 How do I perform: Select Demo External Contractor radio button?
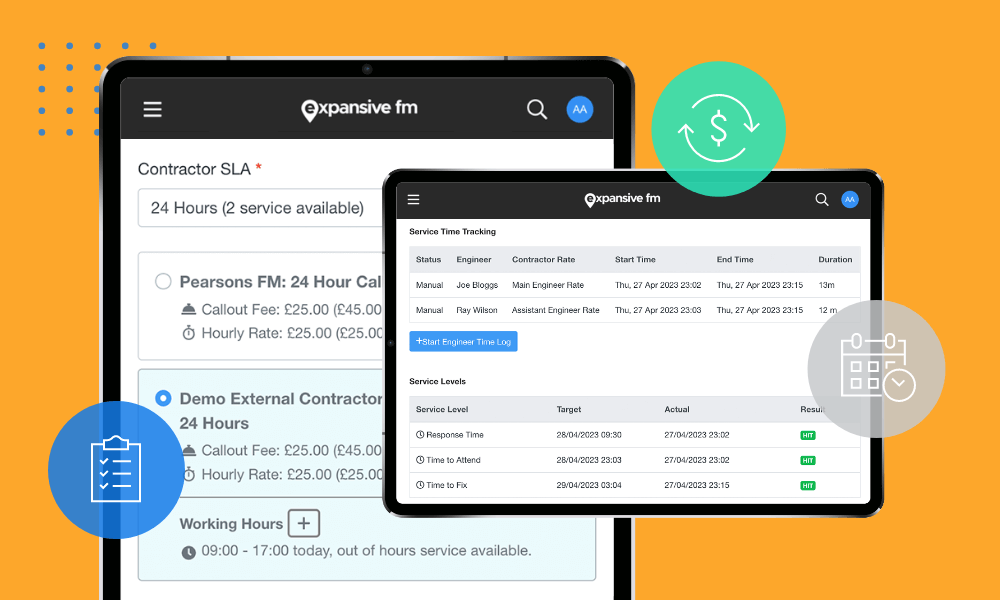(163, 399)
